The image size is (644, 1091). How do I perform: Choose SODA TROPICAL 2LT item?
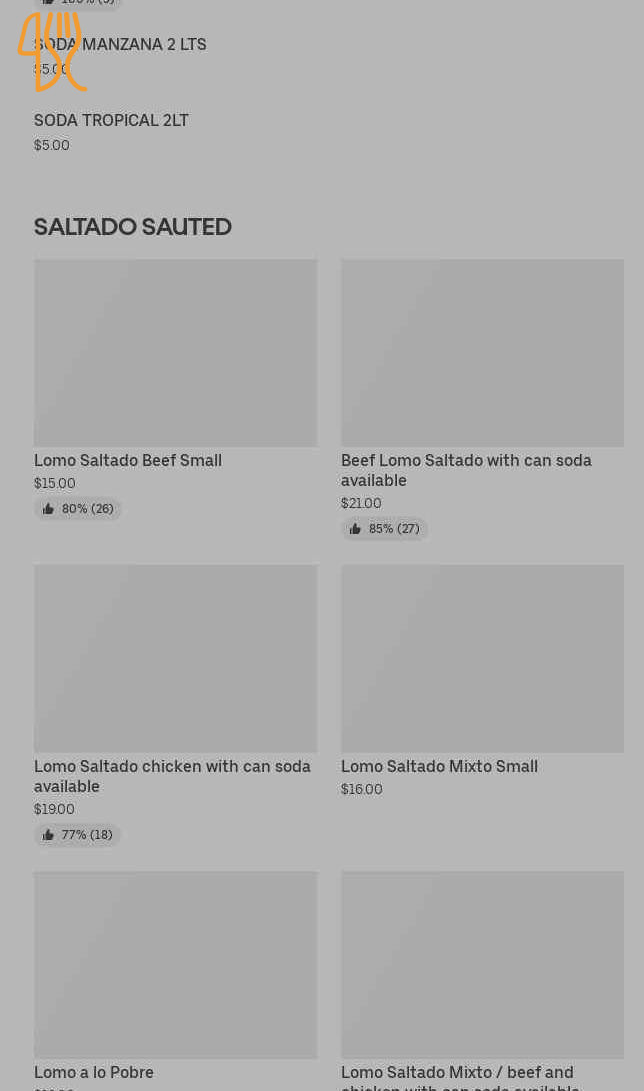[x=111, y=121]
